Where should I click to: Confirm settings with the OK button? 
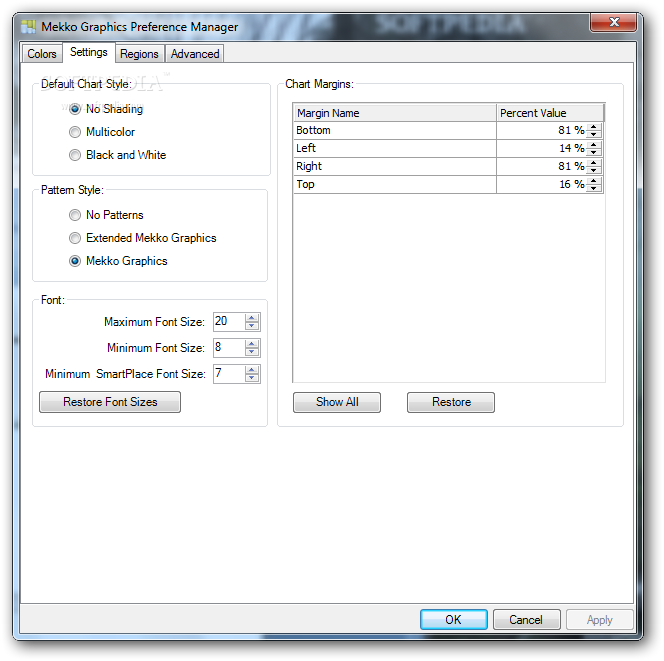coord(454,620)
